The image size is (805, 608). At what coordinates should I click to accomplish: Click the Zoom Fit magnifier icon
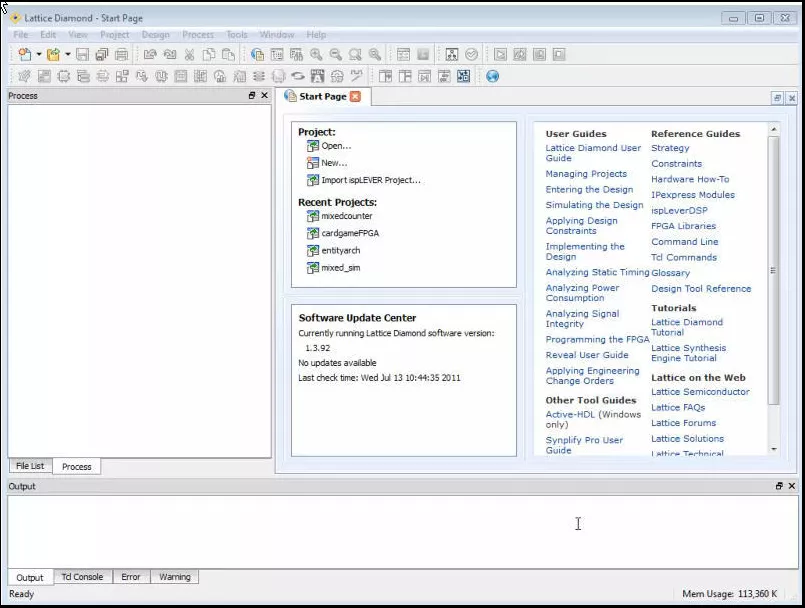tap(355, 54)
